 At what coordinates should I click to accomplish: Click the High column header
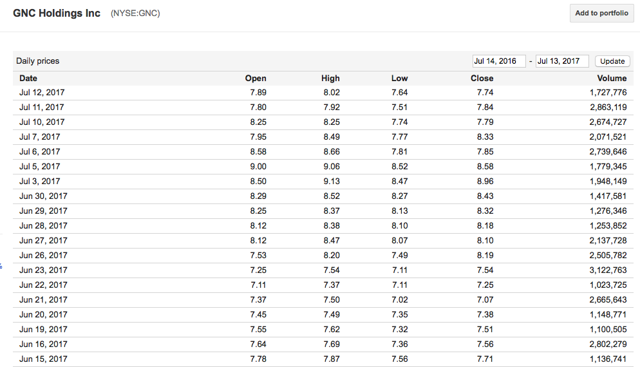point(330,78)
